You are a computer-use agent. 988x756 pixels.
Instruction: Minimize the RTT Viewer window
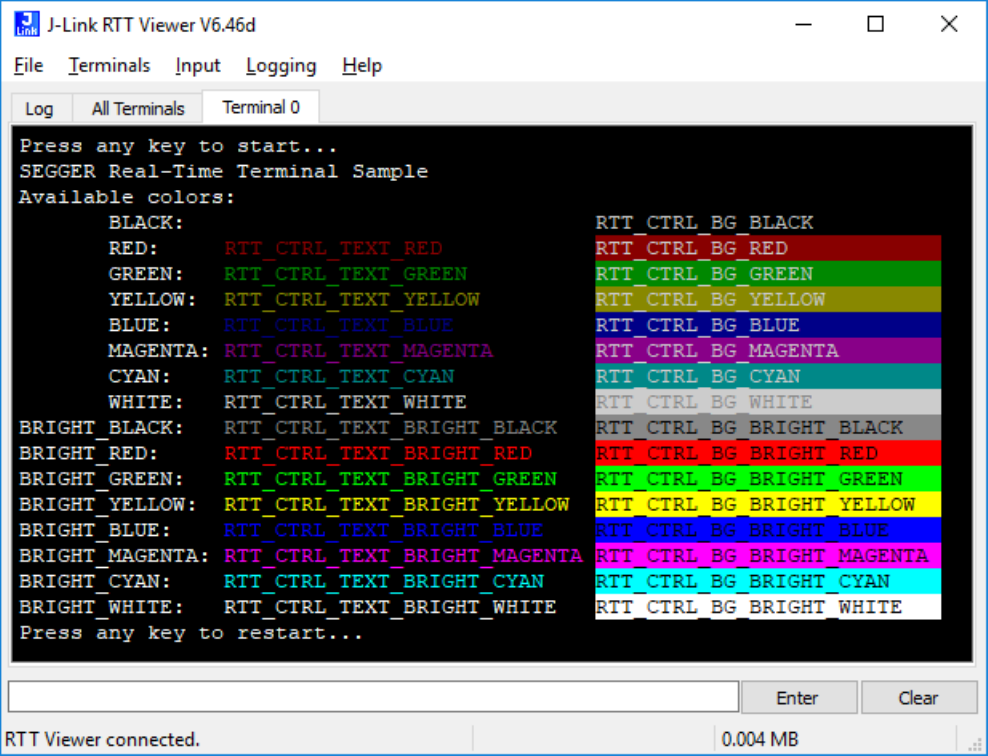(x=802, y=24)
